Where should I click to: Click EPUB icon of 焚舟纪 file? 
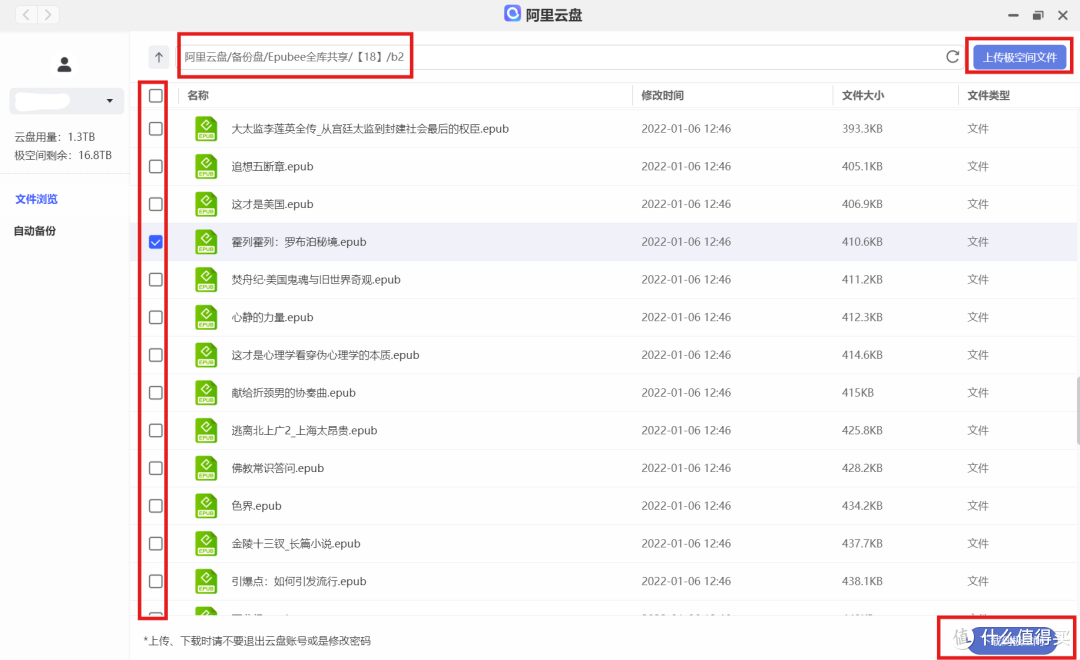206,280
